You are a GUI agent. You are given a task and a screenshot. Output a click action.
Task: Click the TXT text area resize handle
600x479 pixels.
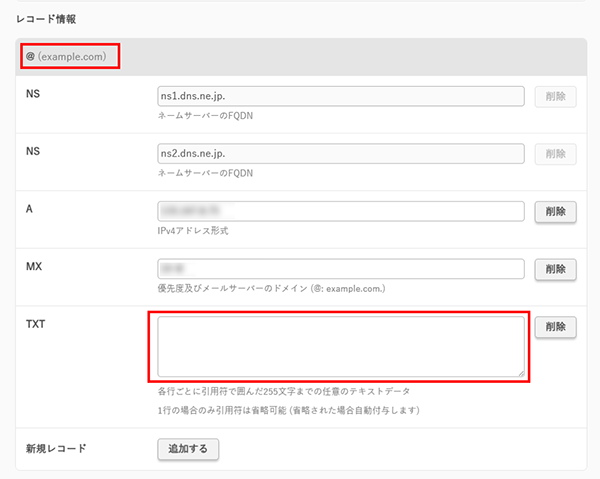tap(520, 372)
